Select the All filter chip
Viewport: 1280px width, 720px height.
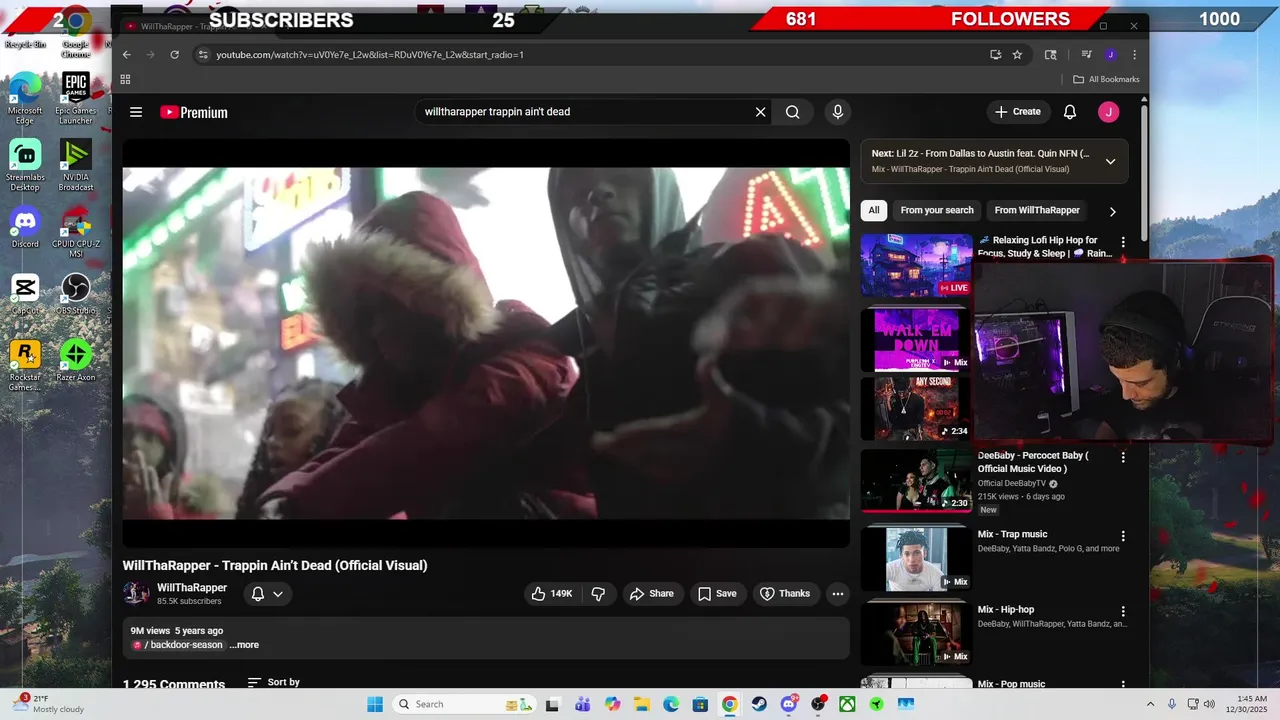874,210
